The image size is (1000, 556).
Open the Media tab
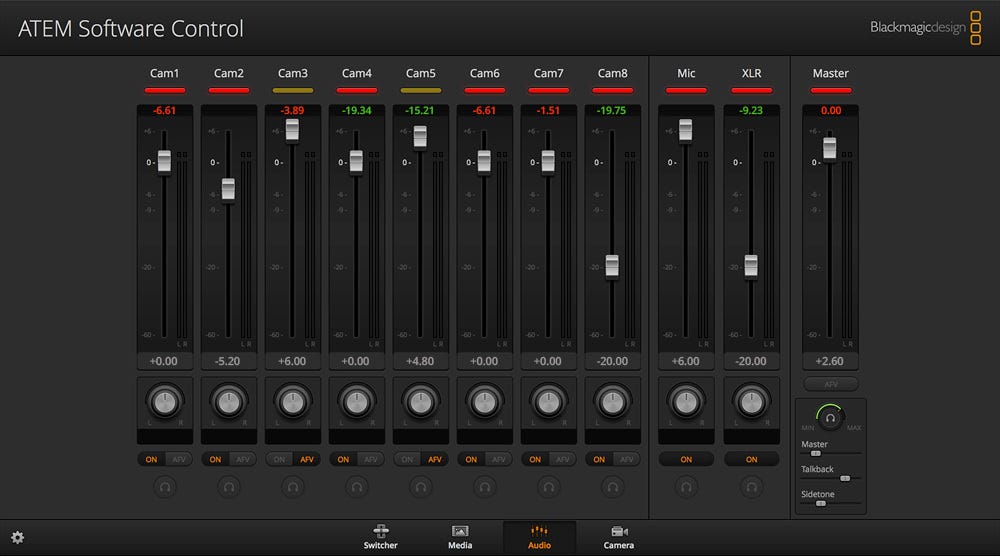pos(460,538)
